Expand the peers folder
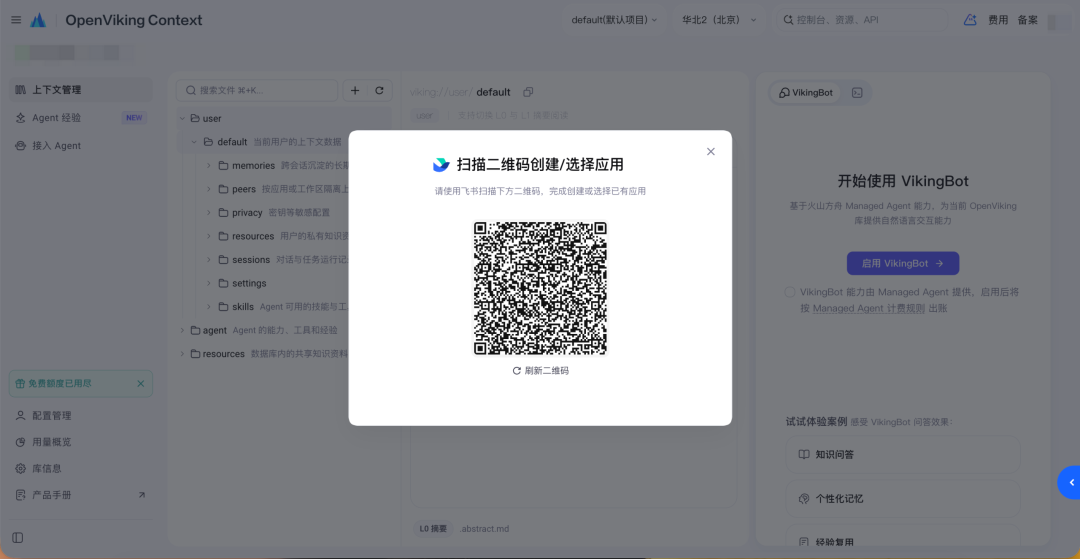This screenshot has height=559, width=1080. pyautogui.click(x=209, y=189)
